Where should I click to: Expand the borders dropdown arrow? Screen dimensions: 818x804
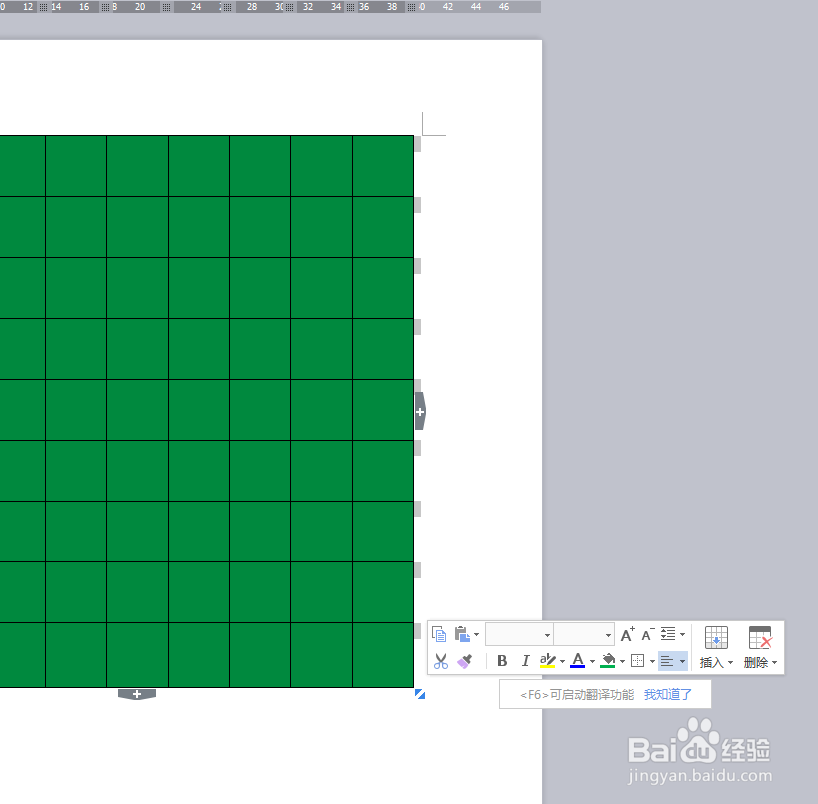[652, 662]
